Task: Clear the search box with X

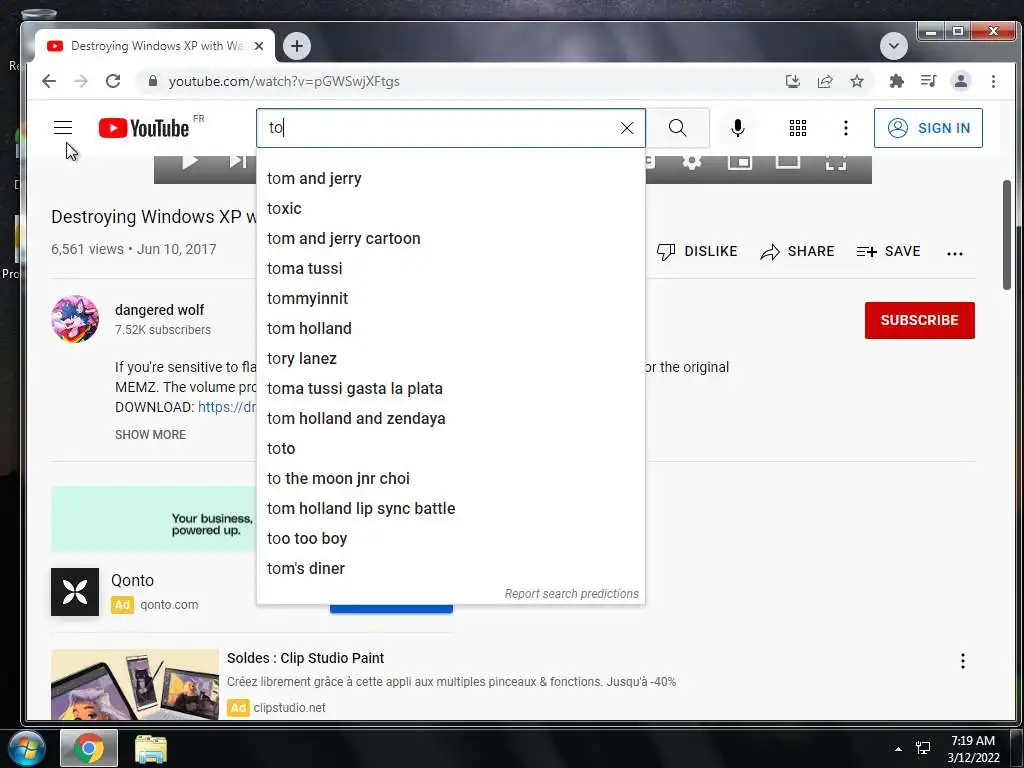Action: pos(627,128)
